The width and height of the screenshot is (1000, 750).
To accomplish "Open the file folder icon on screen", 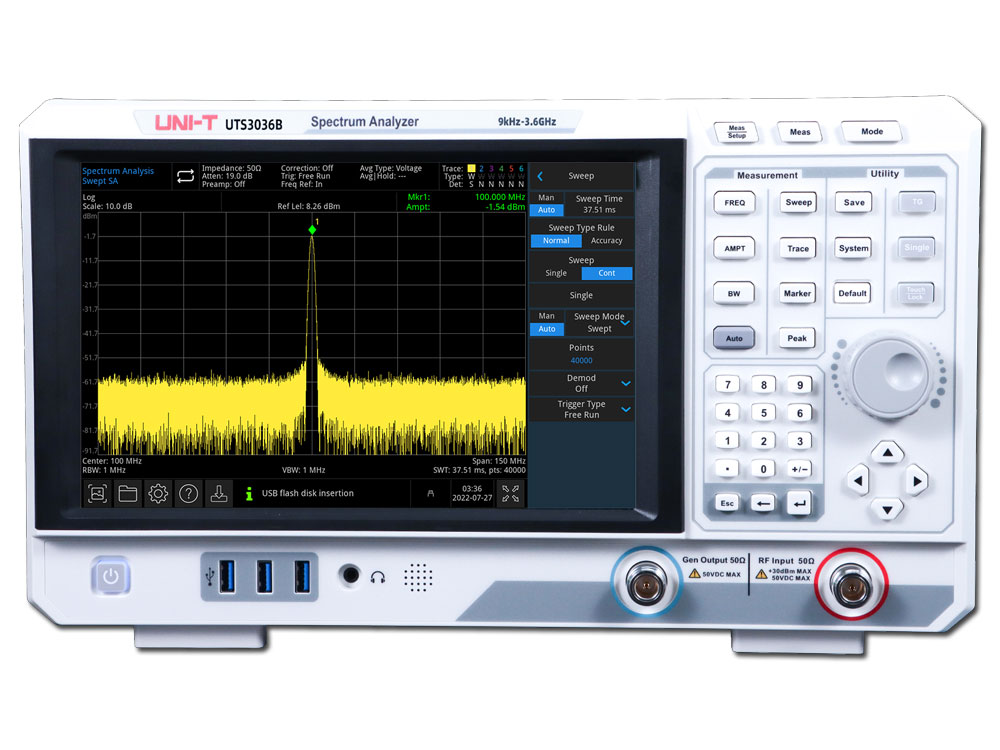I will tap(128, 494).
